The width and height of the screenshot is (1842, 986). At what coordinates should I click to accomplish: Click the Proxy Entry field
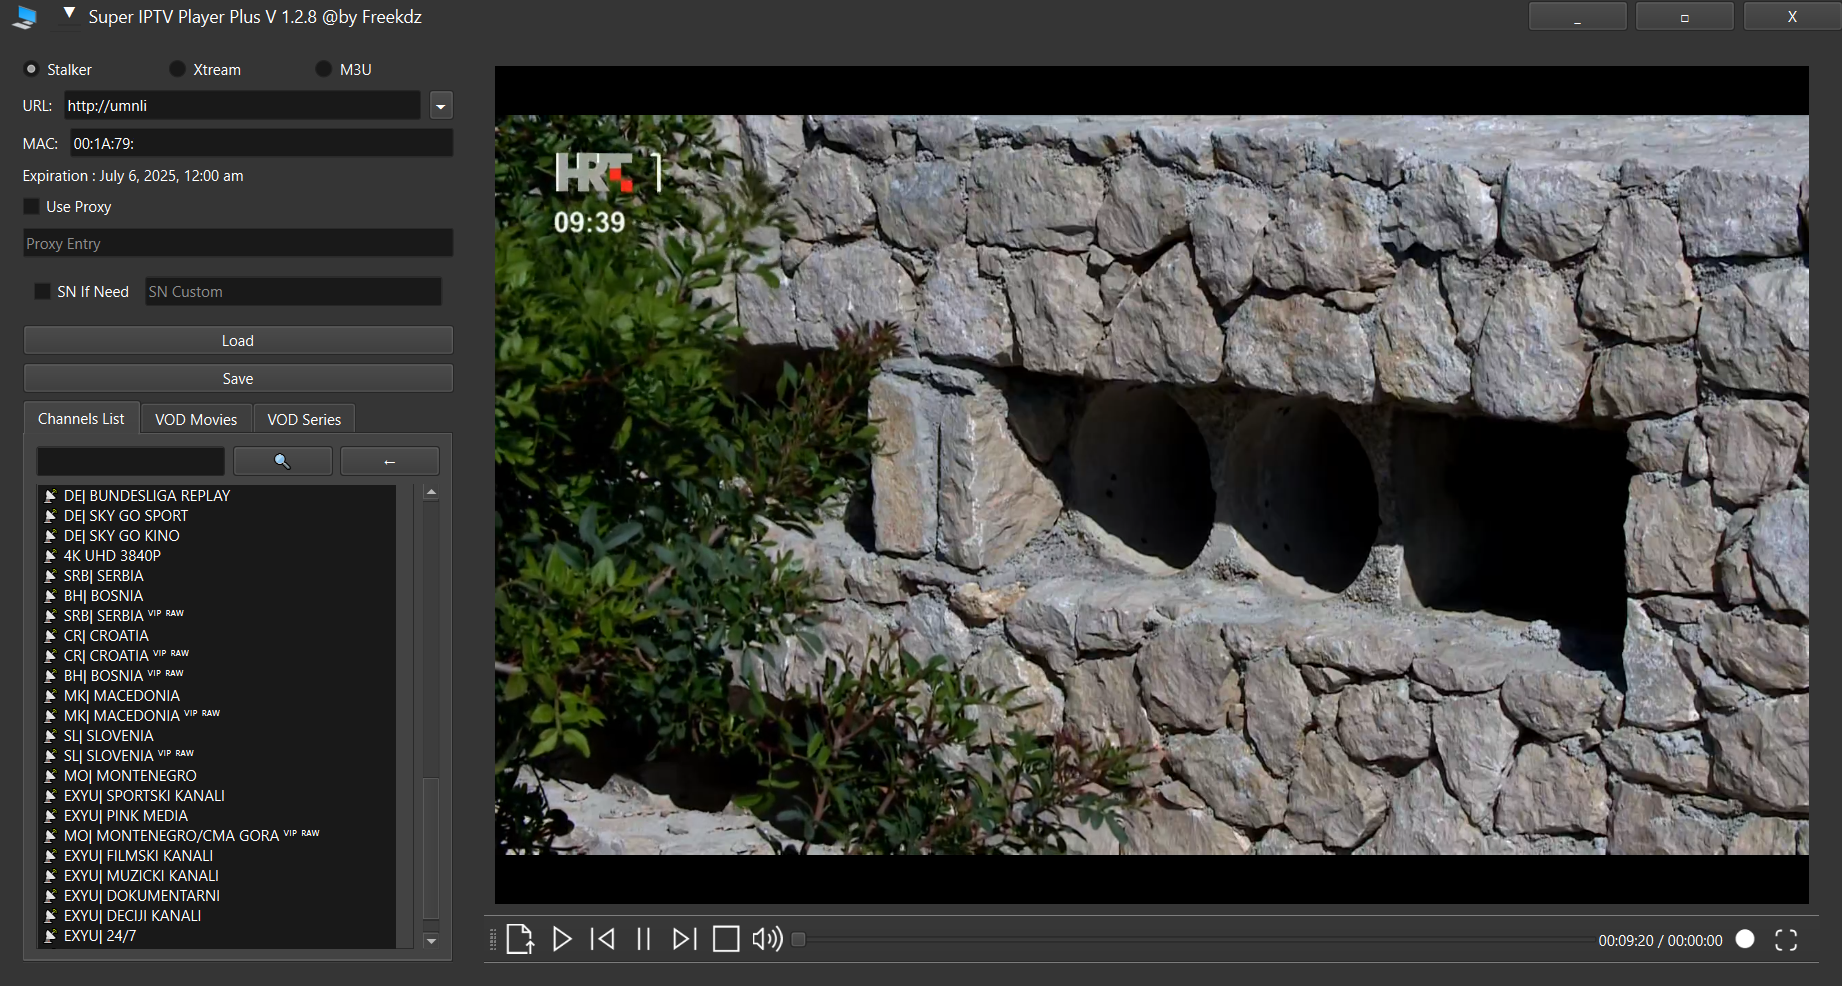coord(238,243)
